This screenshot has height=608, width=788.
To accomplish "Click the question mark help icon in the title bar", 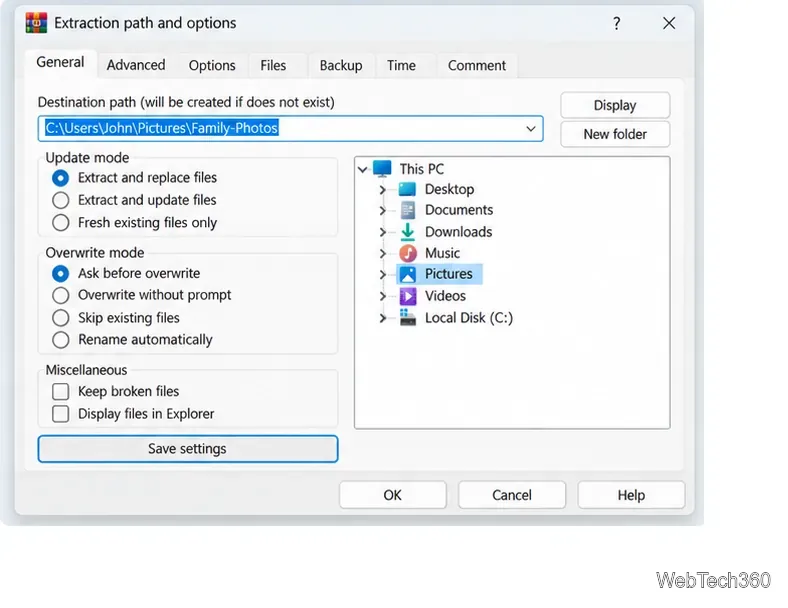I will pos(617,23).
